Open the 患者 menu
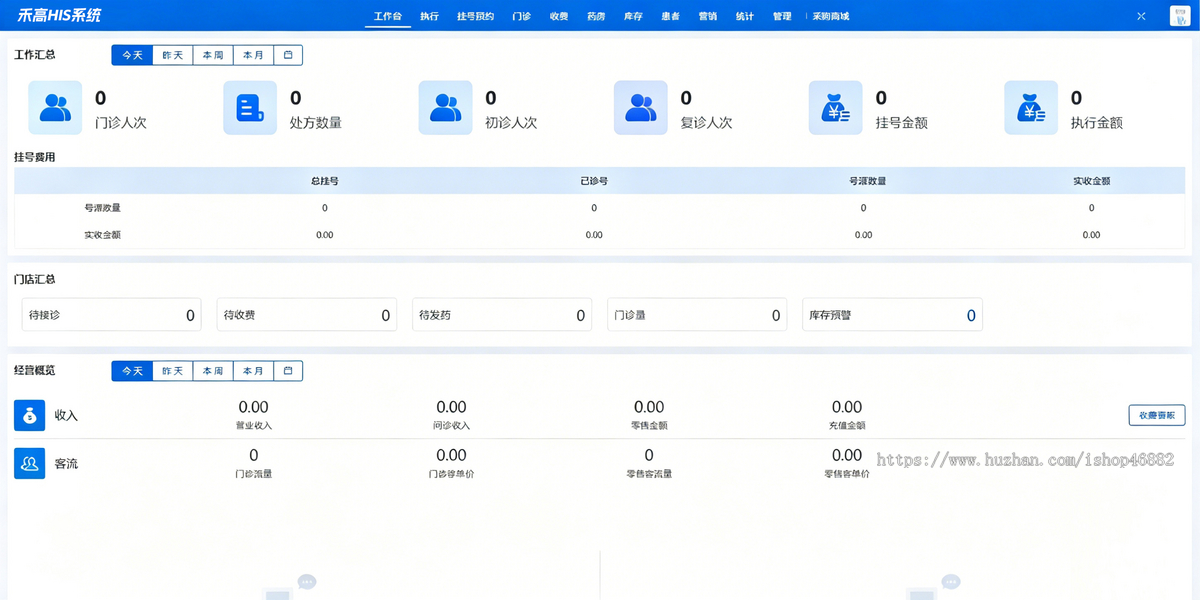 (671, 16)
